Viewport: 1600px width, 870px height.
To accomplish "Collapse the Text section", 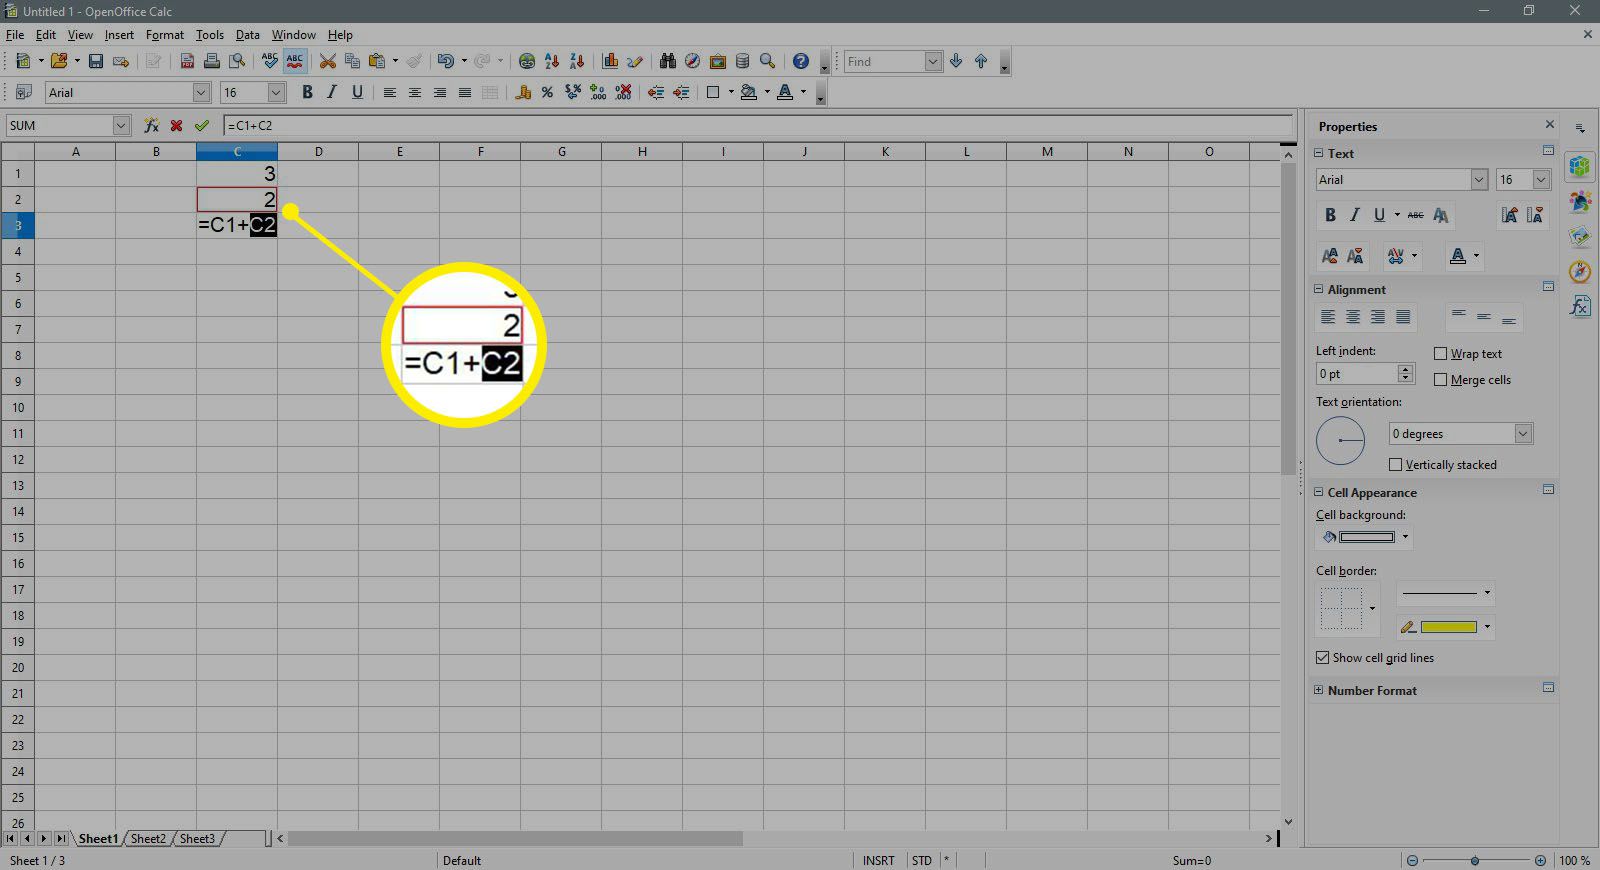I will (1318, 154).
